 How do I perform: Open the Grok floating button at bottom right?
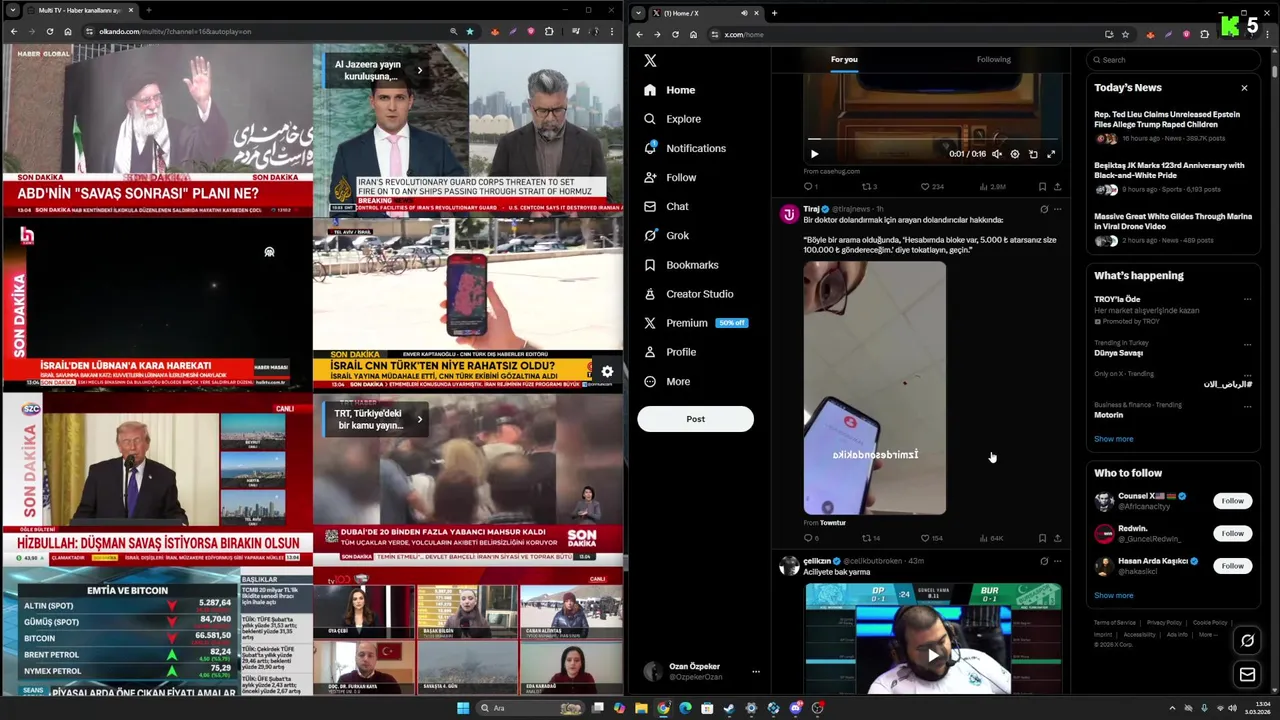(1247, 641)
